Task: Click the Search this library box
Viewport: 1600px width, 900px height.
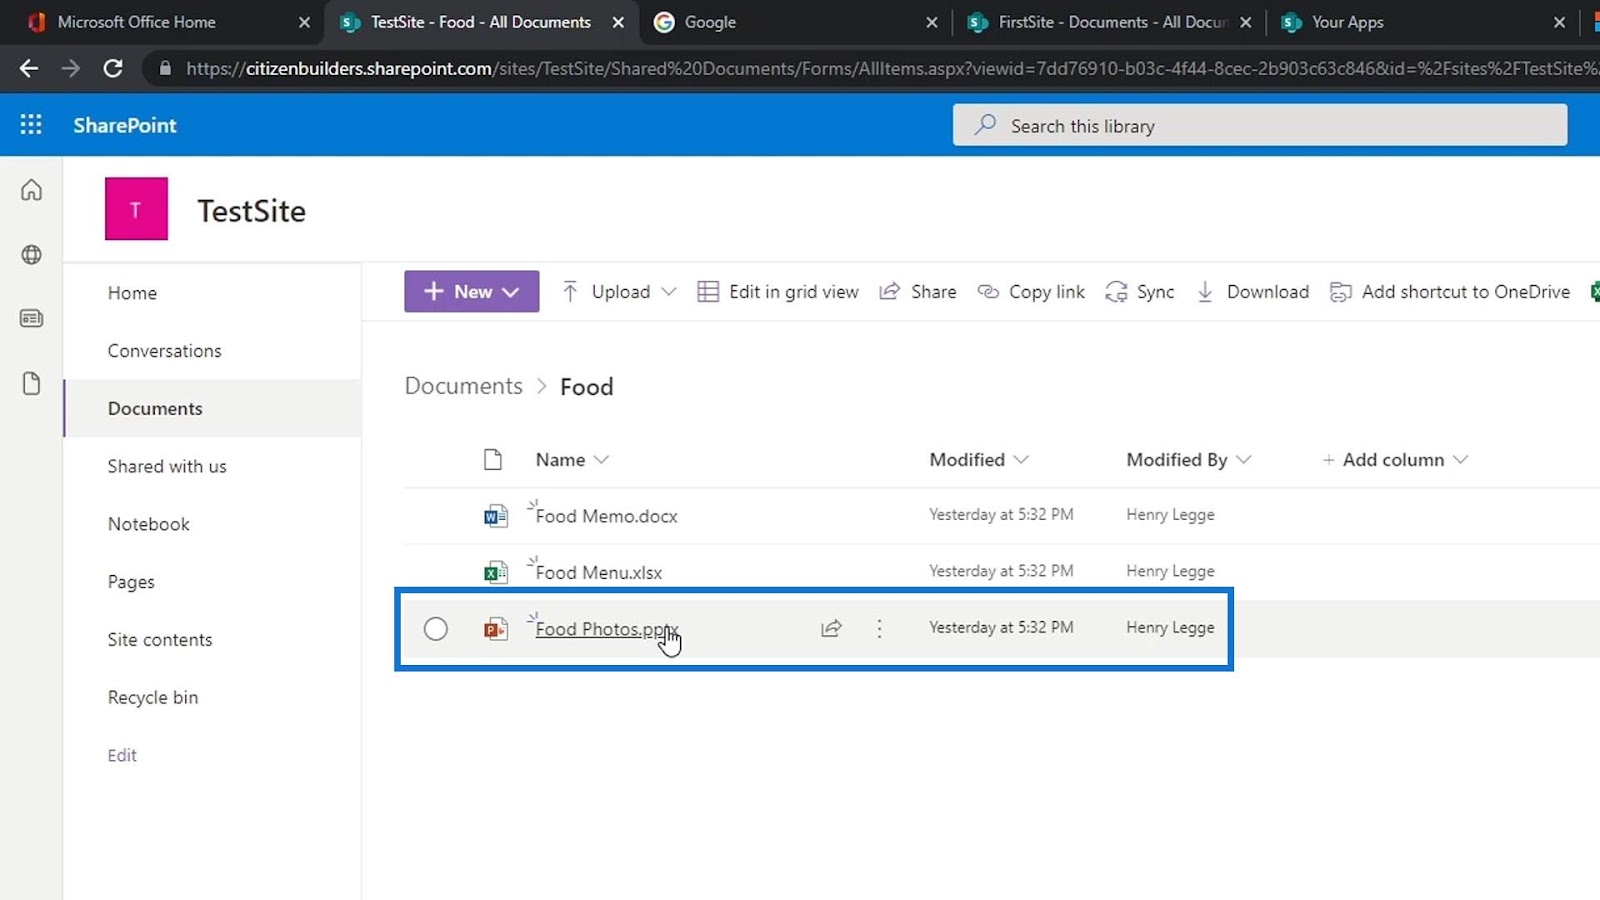Action: (1260, 125)
